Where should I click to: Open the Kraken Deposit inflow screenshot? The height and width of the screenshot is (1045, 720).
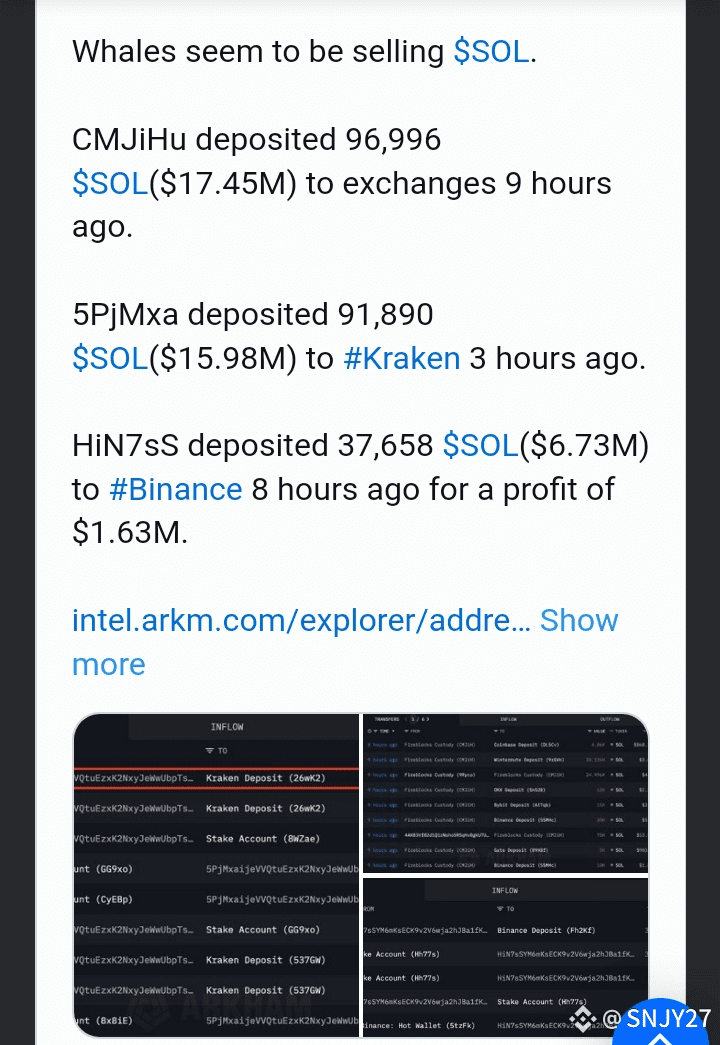[216, 875]
